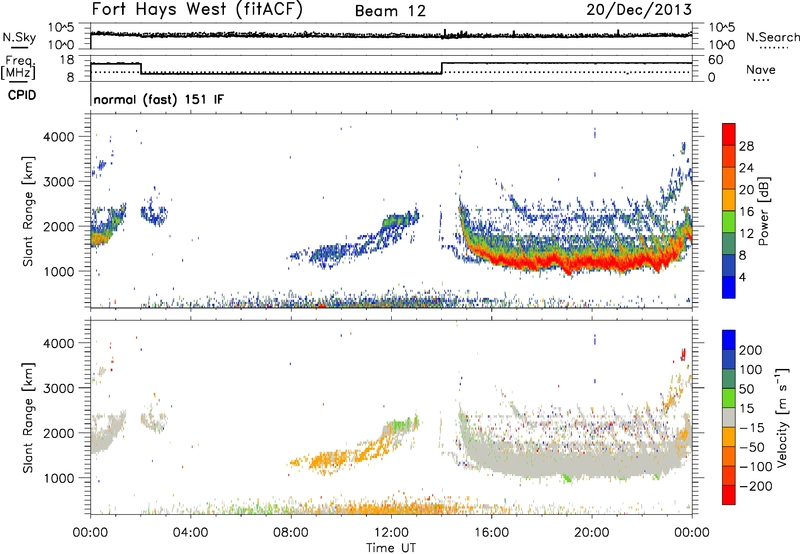Click the 'Fort Hays West (fitACF)' title
The width and height of the screenshot is (800, 554).
pos(196,9)
